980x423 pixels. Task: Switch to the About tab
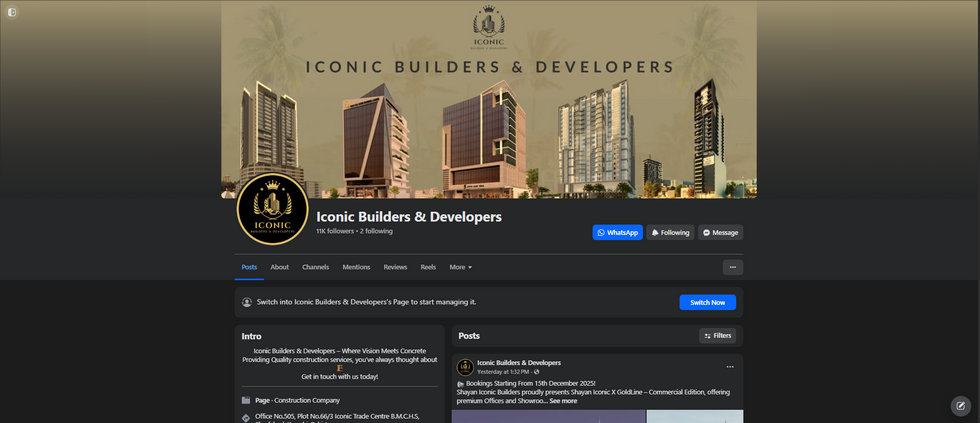pyautogui.click(x=279, y=267)
